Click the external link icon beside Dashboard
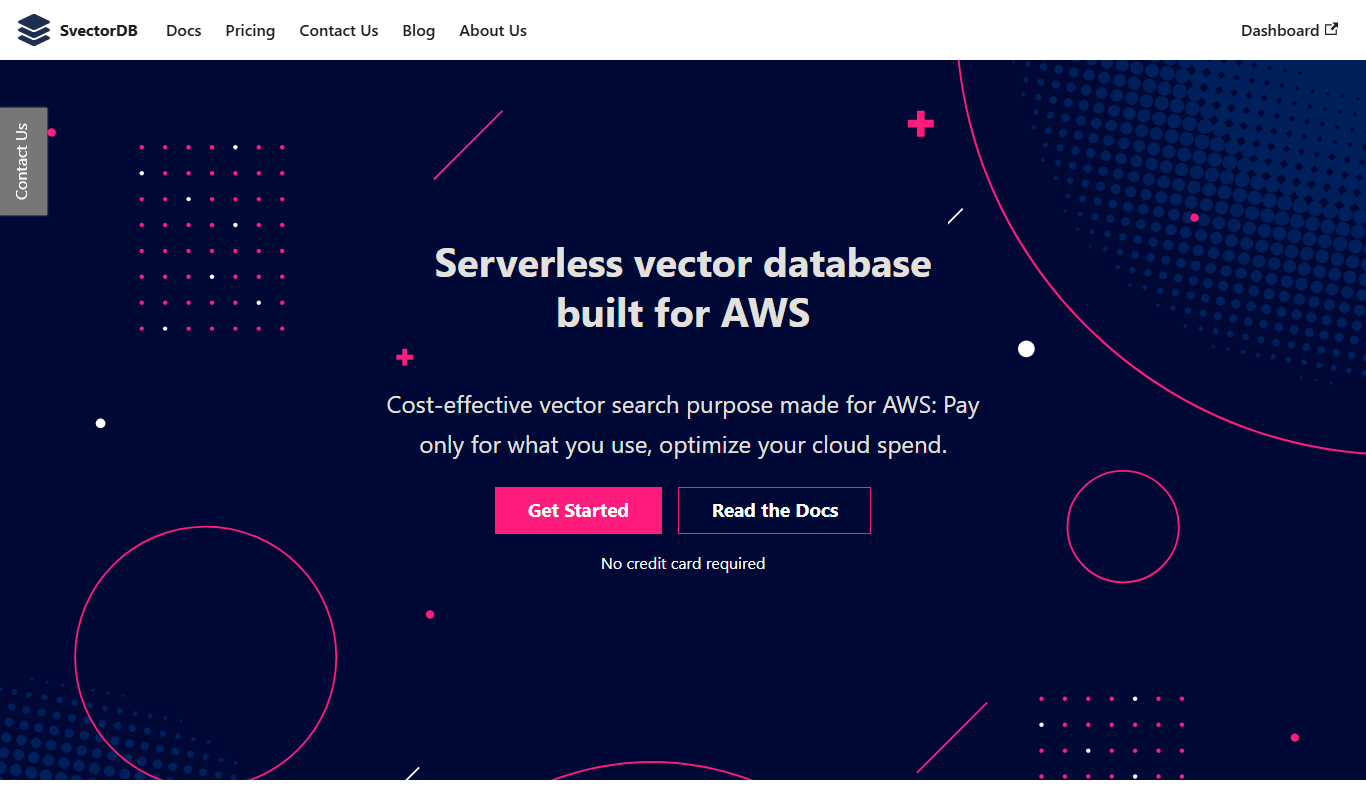 (1331, 29)
